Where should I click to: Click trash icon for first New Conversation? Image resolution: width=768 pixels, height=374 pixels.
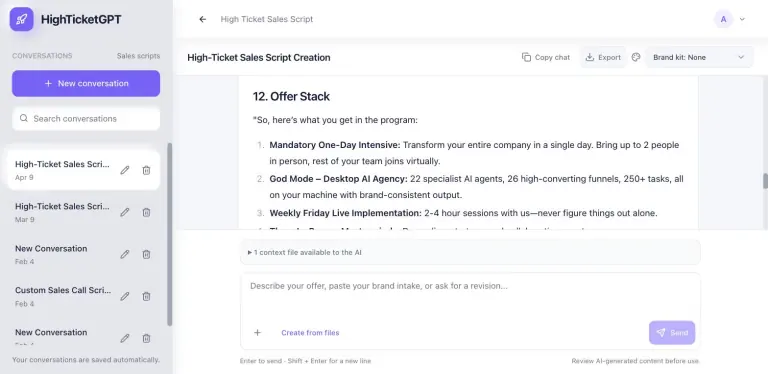pos(146,254)
